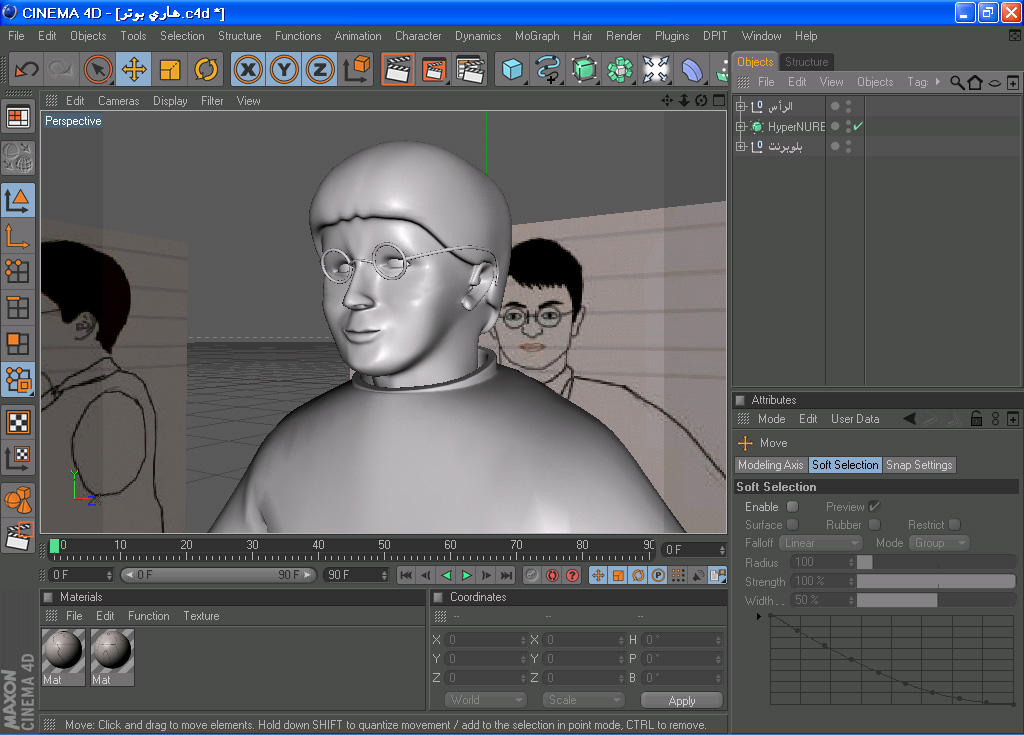Open the deformer objects icon
1024x735 pixels.
point(692,69)
